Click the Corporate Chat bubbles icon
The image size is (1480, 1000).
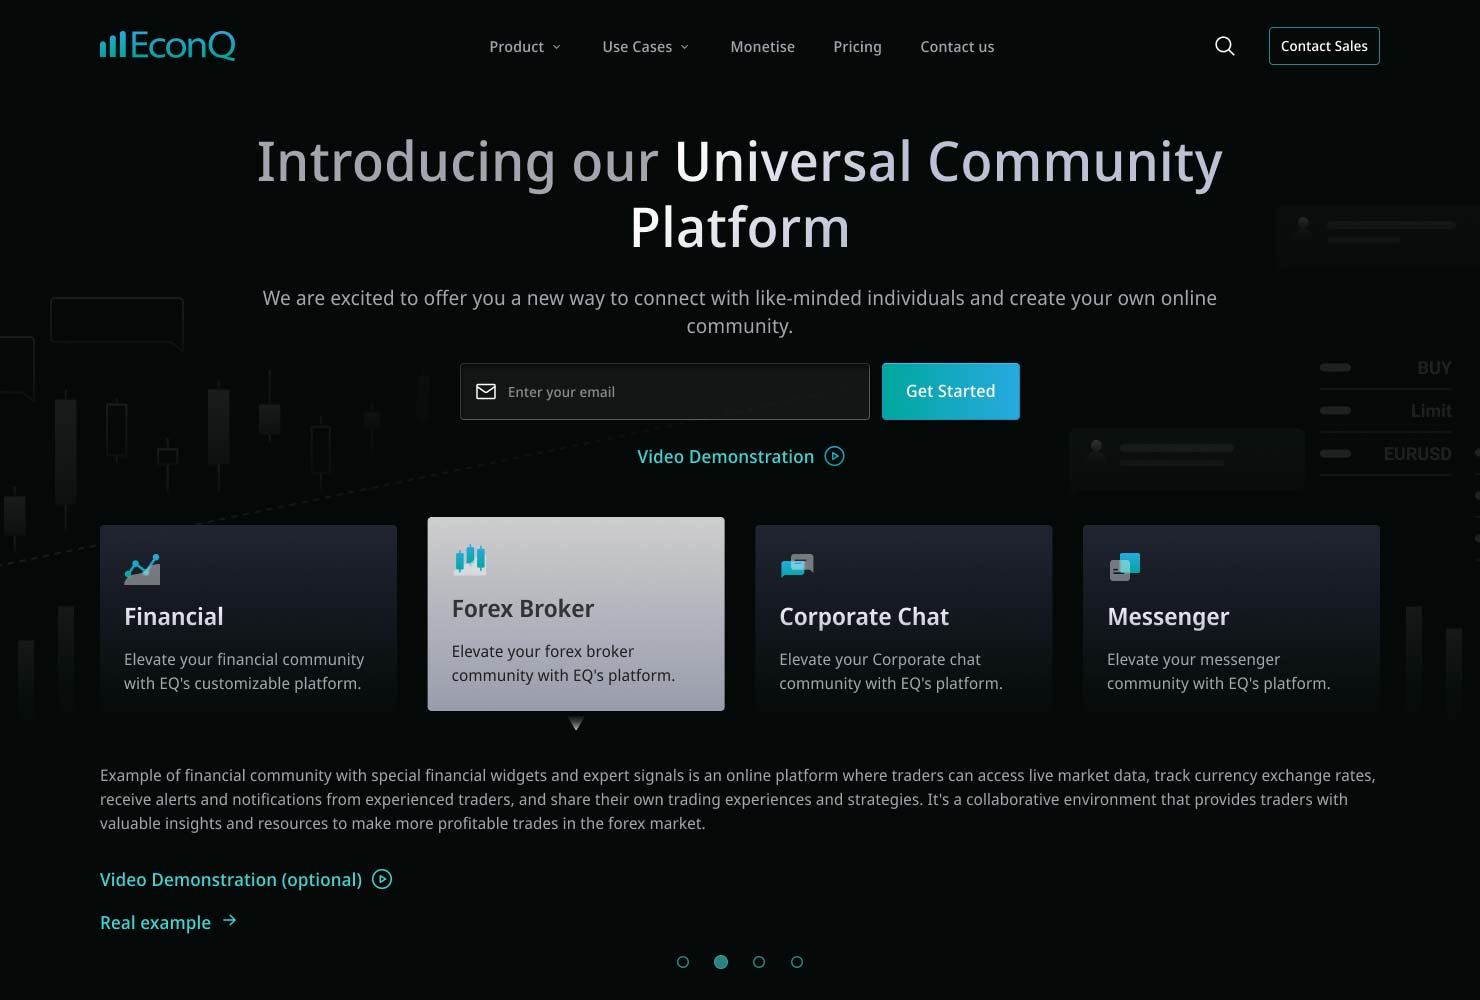(x=797, y=567)
